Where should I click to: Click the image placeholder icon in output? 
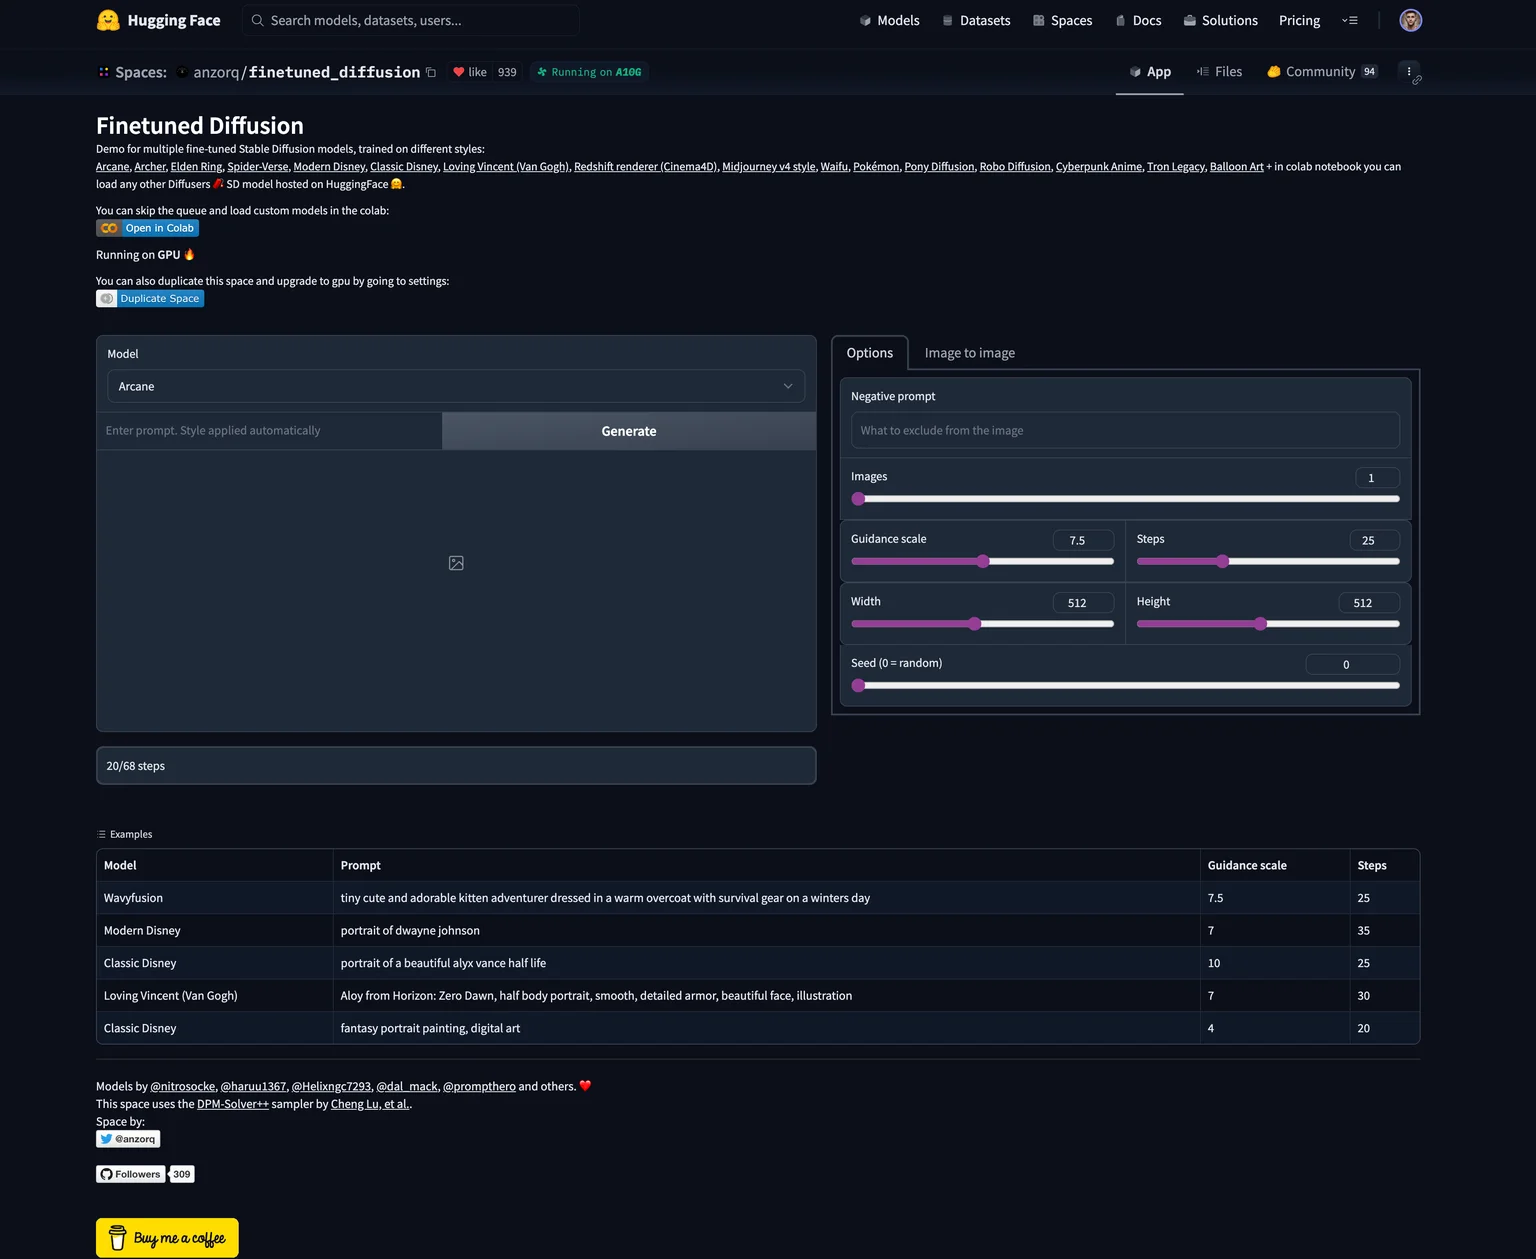[x=456, y=563]
